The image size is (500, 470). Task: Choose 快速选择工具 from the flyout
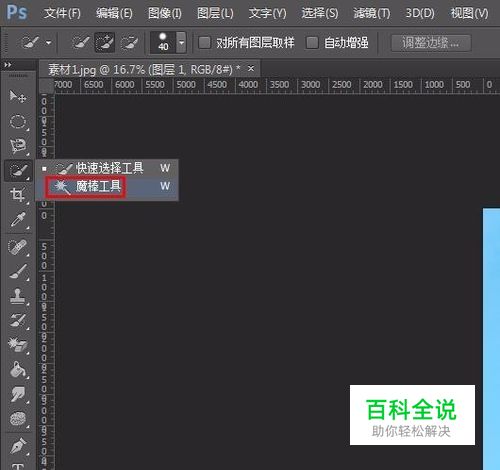coord(108,168)
